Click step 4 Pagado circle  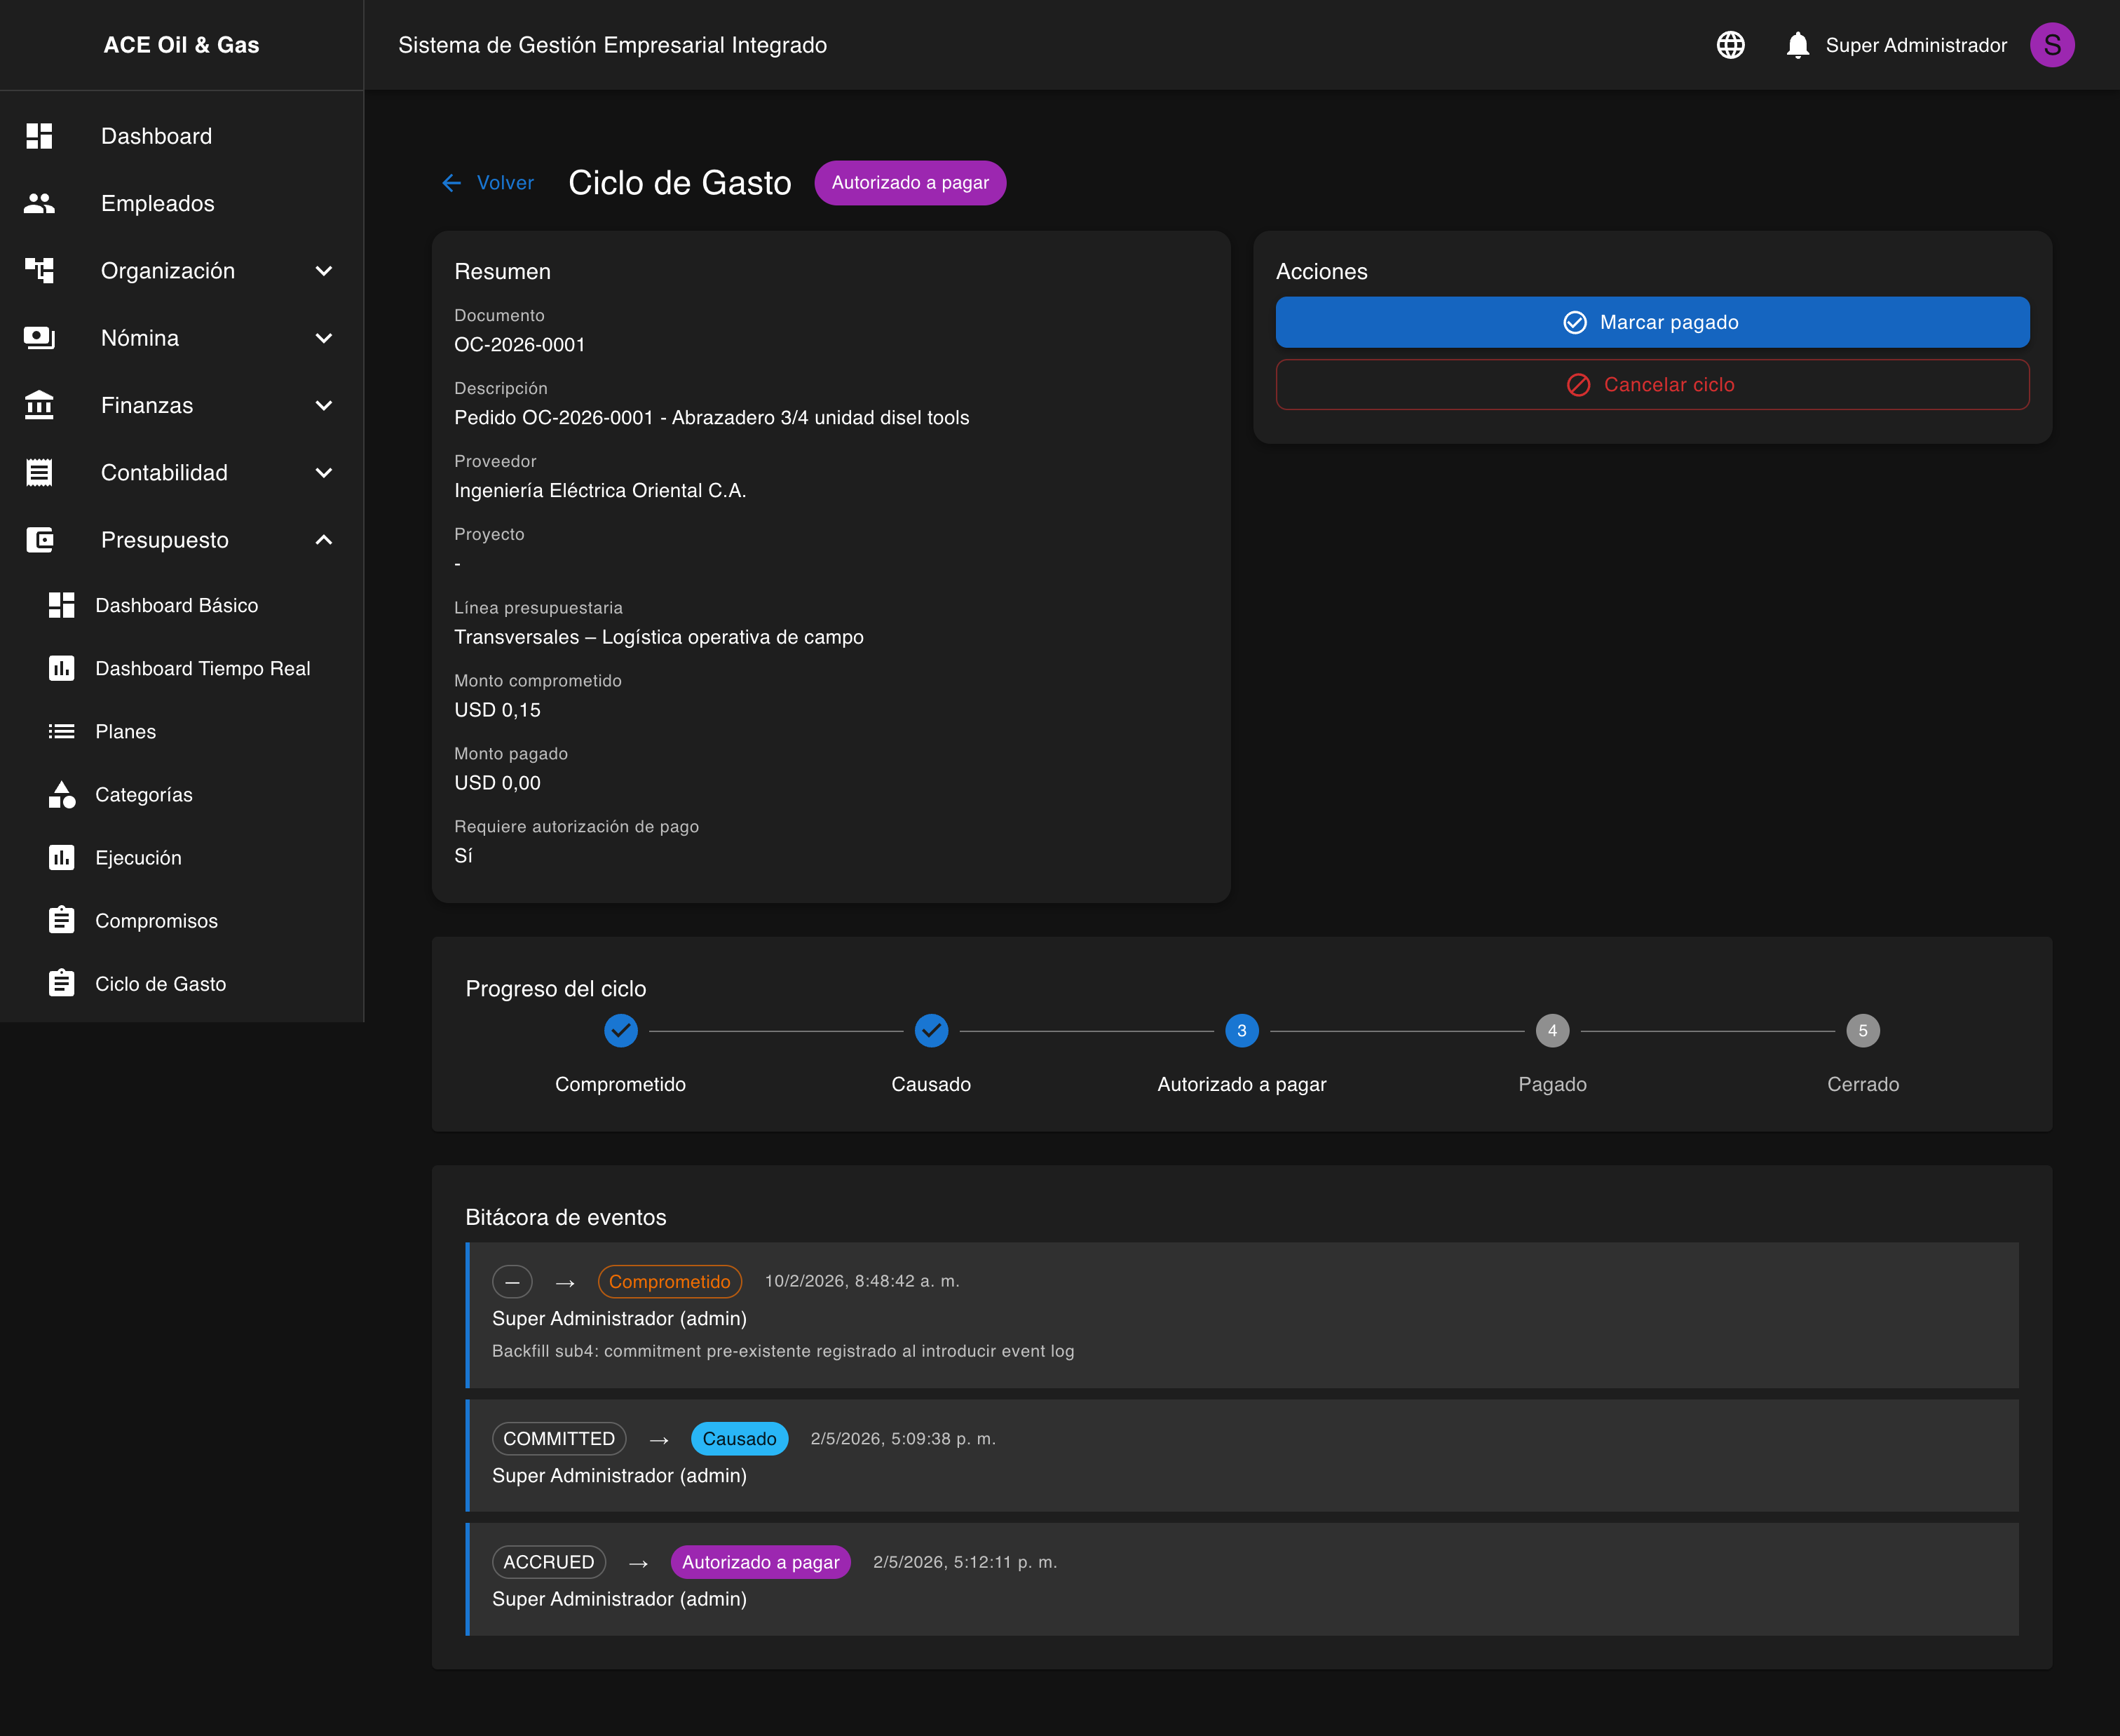coord(1552,1030)
